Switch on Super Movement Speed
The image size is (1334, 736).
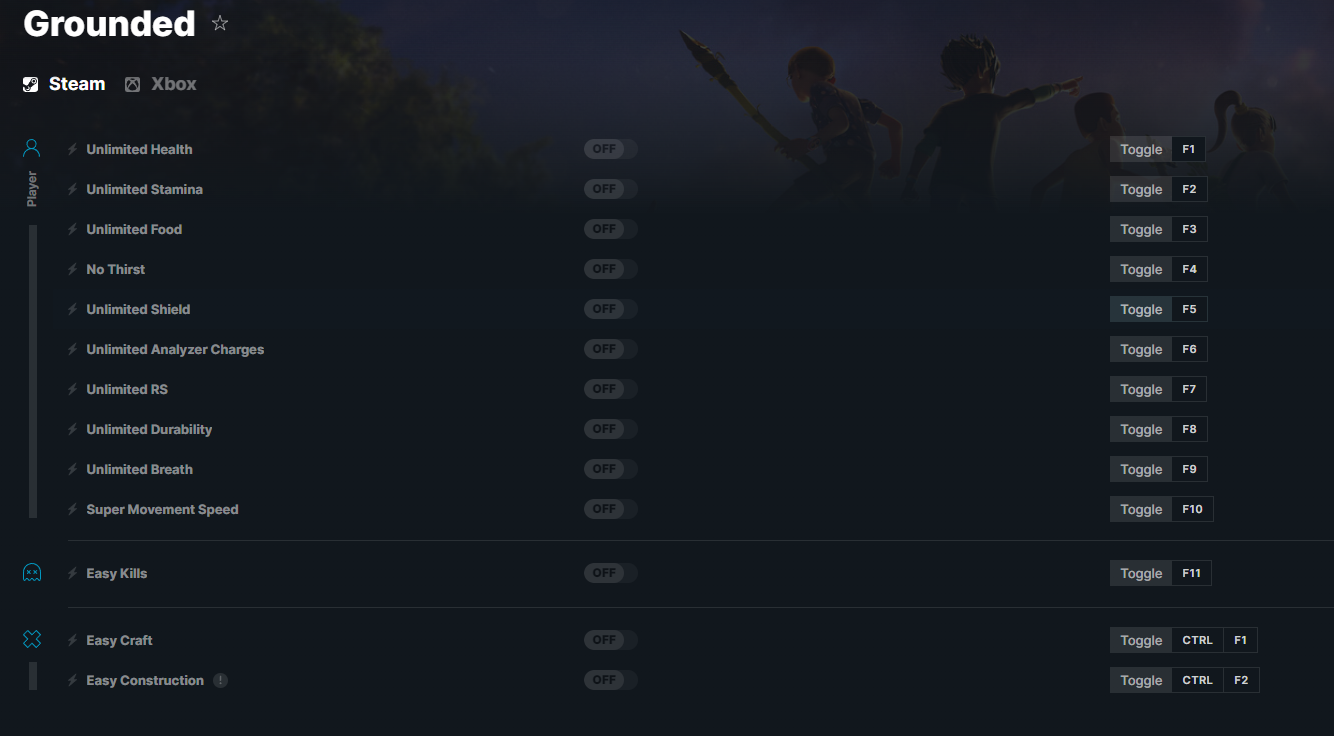point(610,509)
